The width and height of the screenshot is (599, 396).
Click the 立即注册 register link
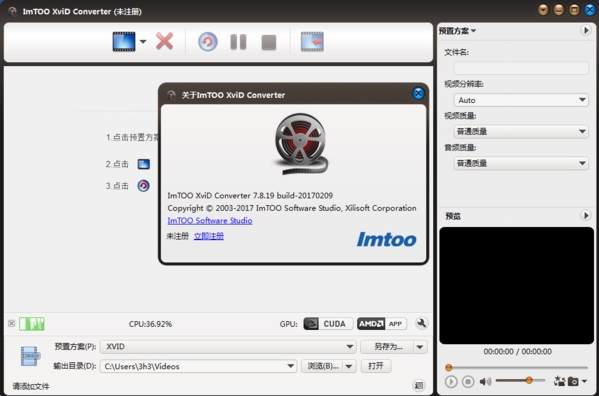pos(209,236)
